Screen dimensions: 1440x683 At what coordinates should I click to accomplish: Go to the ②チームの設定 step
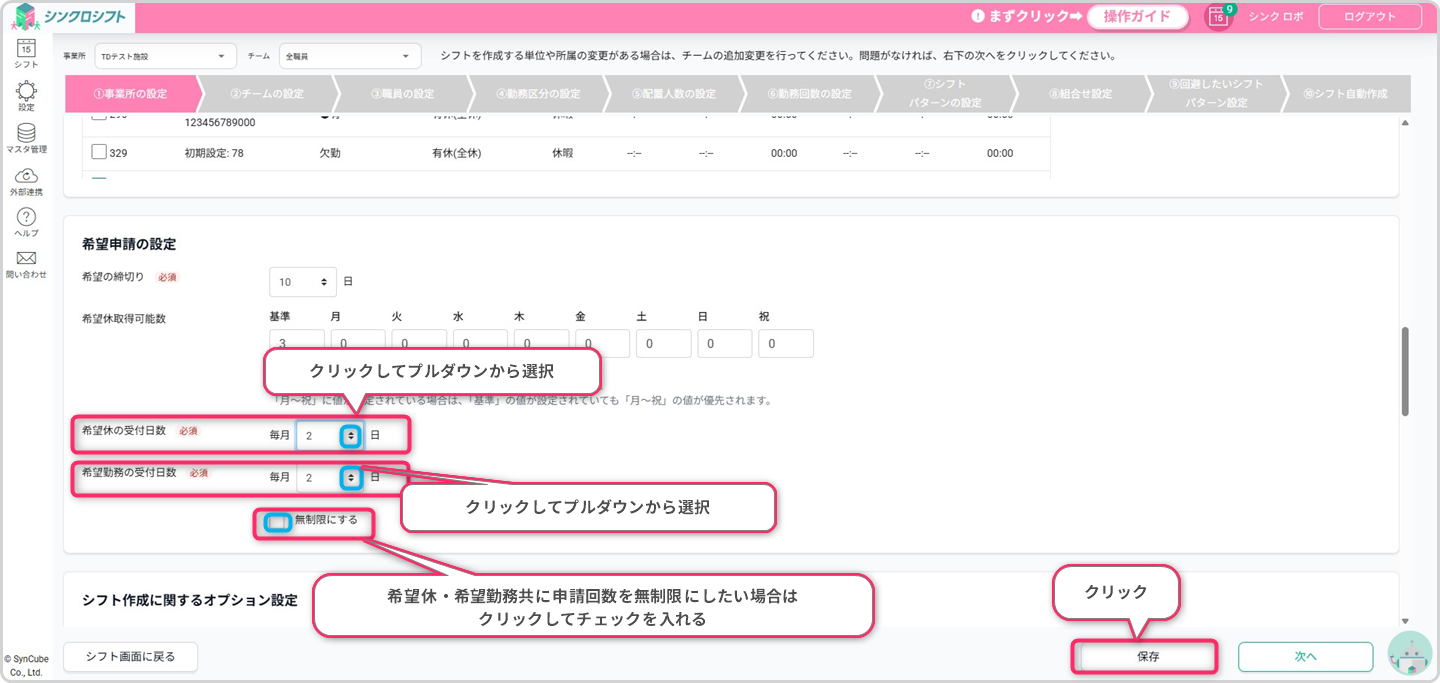coord(266,94)
